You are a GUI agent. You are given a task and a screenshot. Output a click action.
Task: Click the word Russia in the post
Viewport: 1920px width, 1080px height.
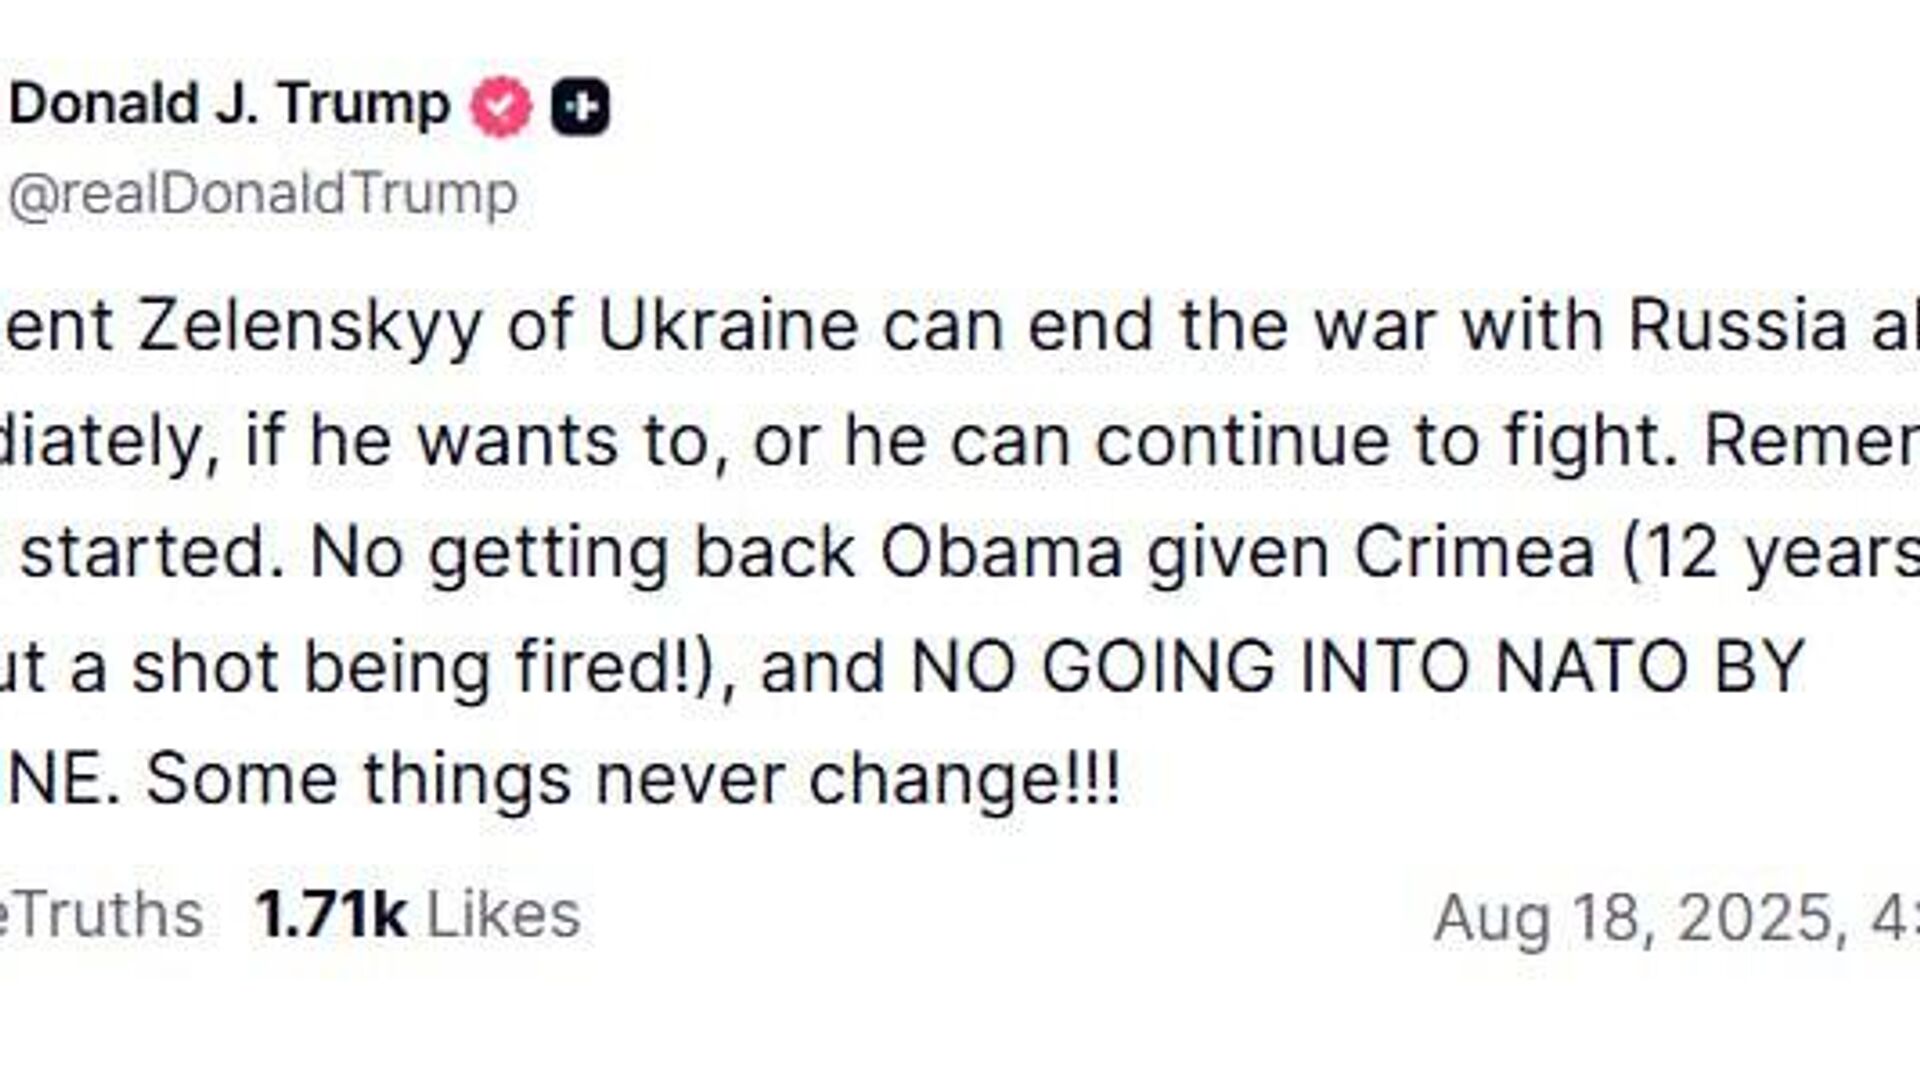[x=1737, y=325]
